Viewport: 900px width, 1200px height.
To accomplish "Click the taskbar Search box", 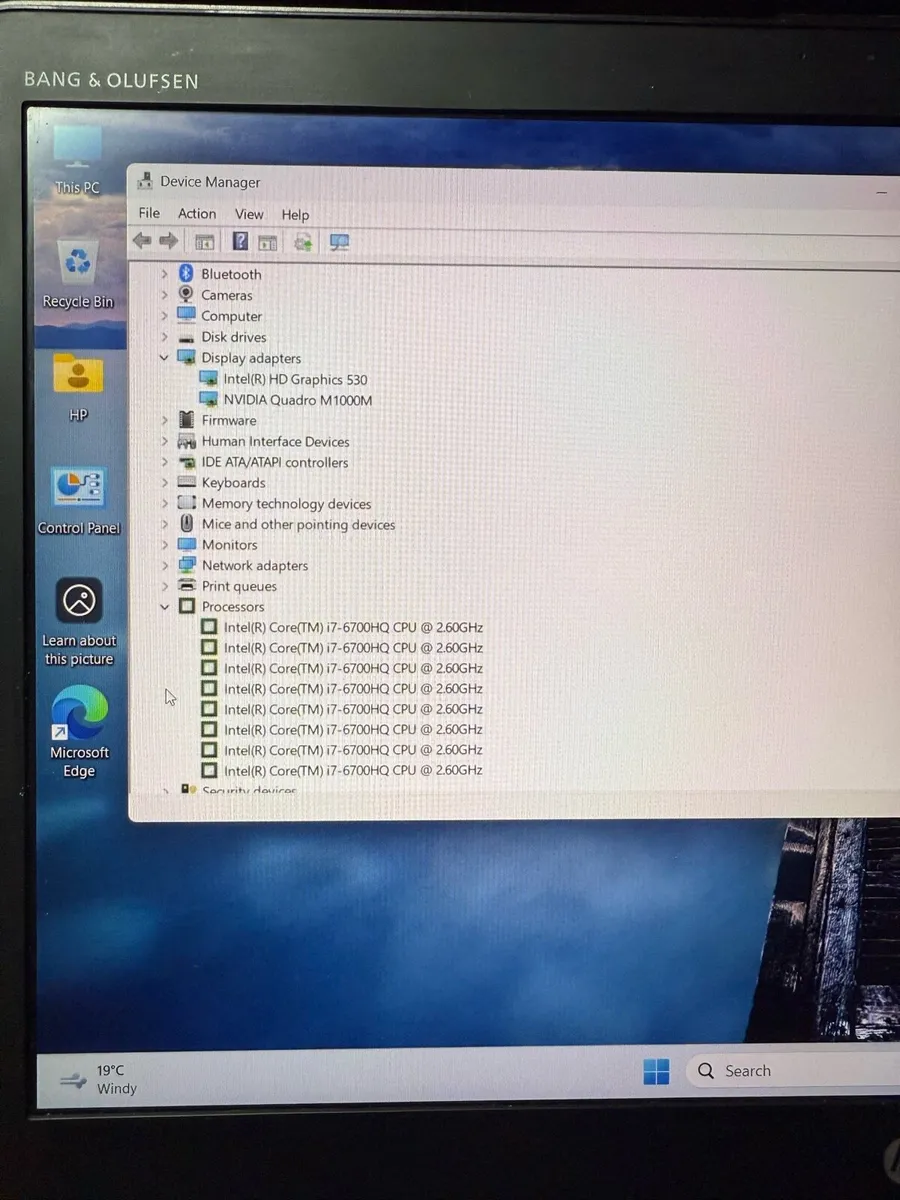I will coord(793,1071).
